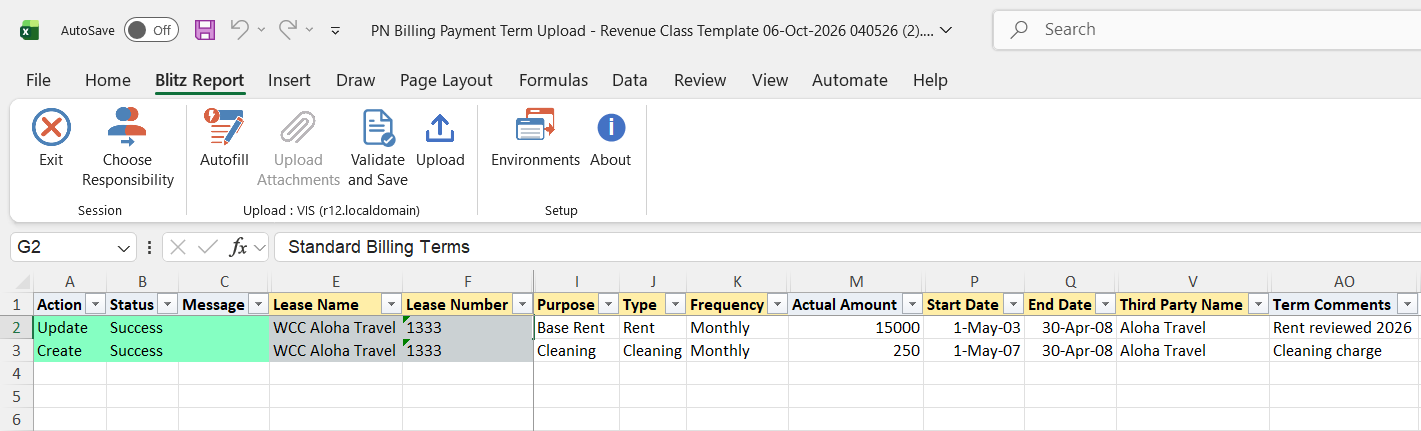Screen dimensions: 1421x431
Task: Expand the file name title dropdown
Action: 947,30
